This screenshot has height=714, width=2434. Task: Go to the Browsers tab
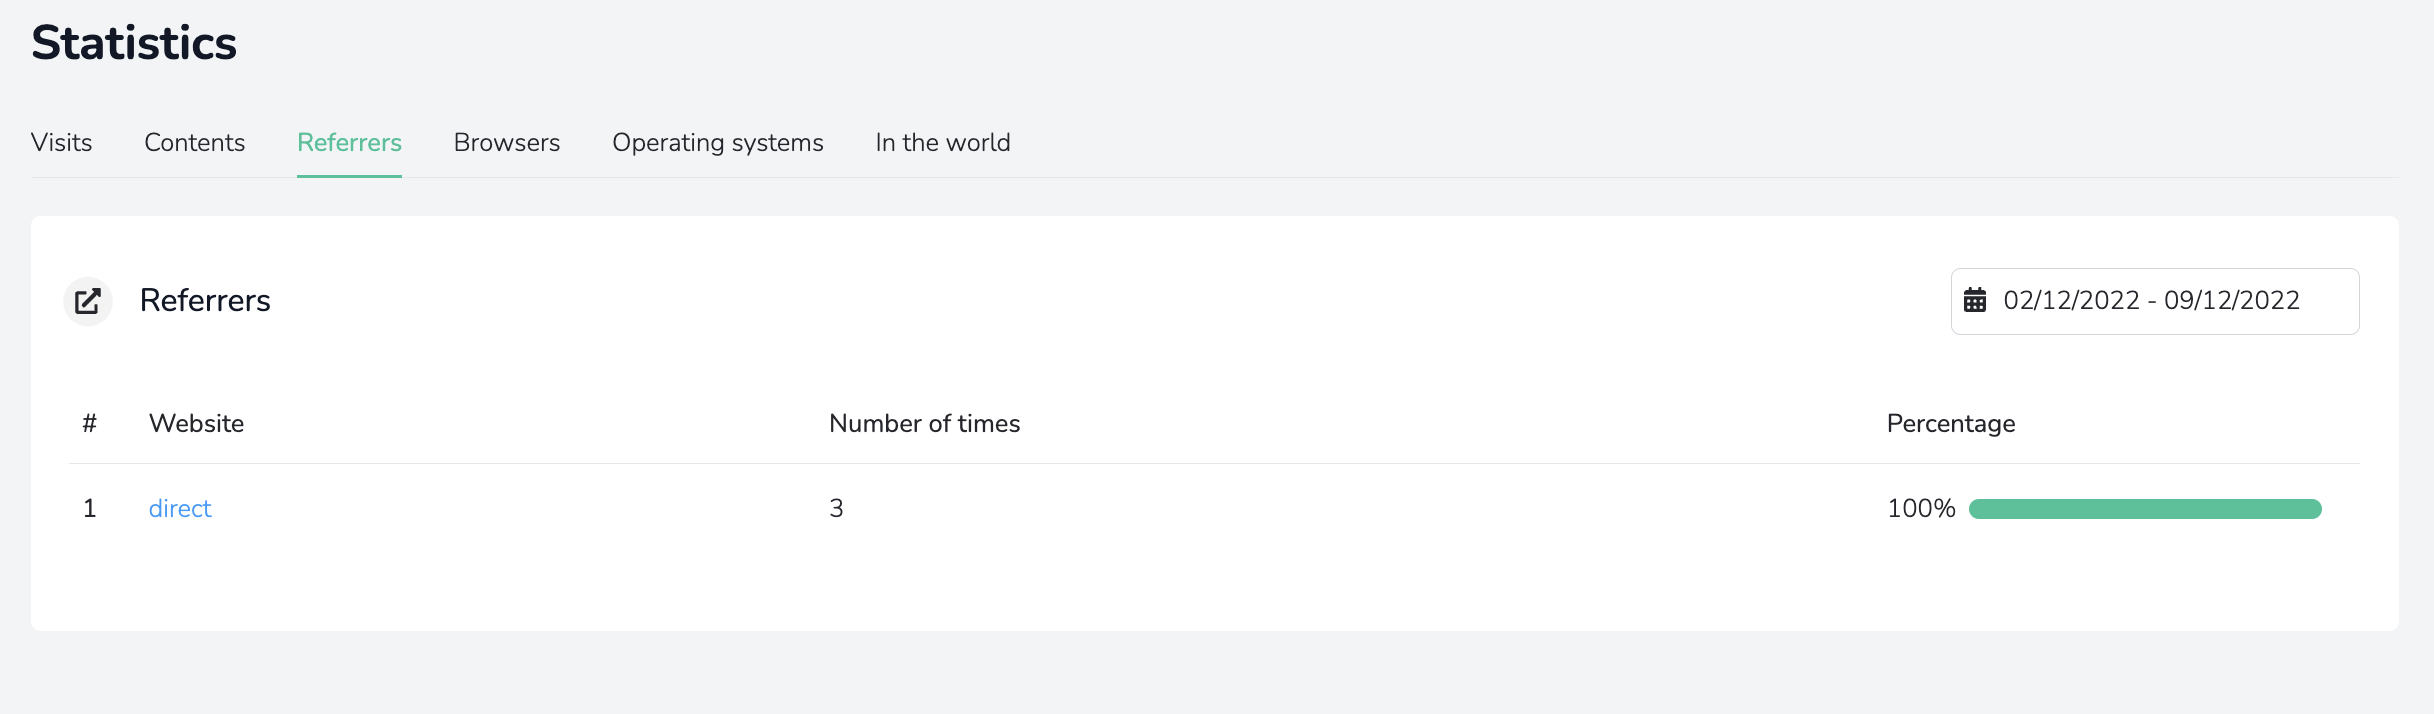507,143
